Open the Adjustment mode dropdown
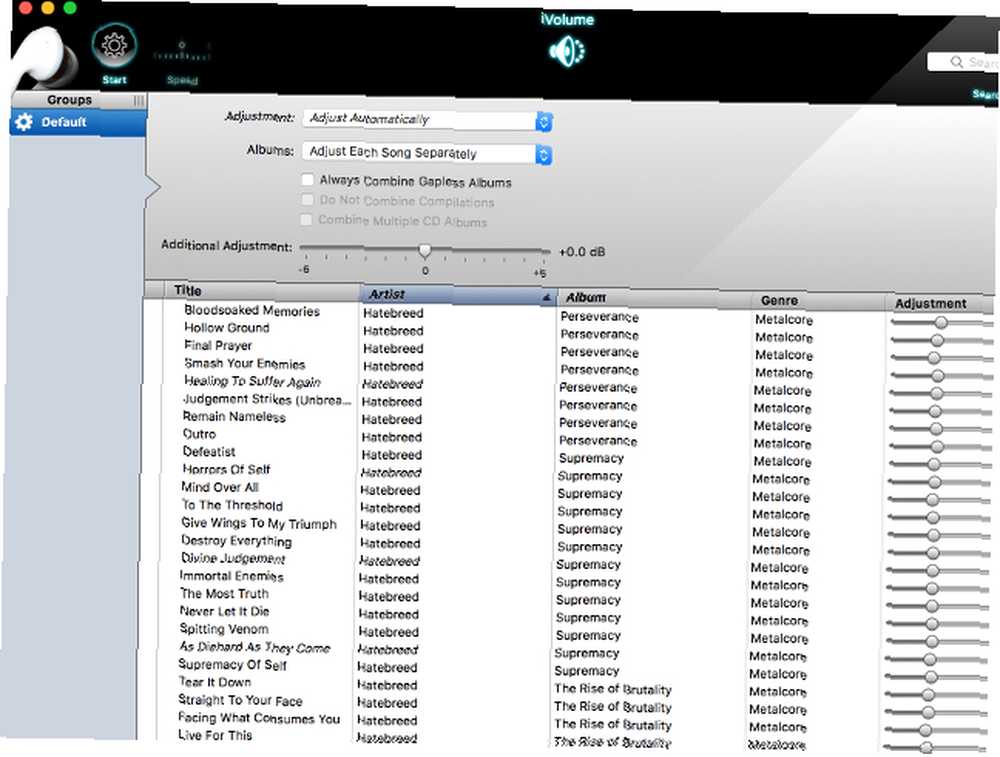1000x757 pixels. pyautogui.click(x=427, y=120)
